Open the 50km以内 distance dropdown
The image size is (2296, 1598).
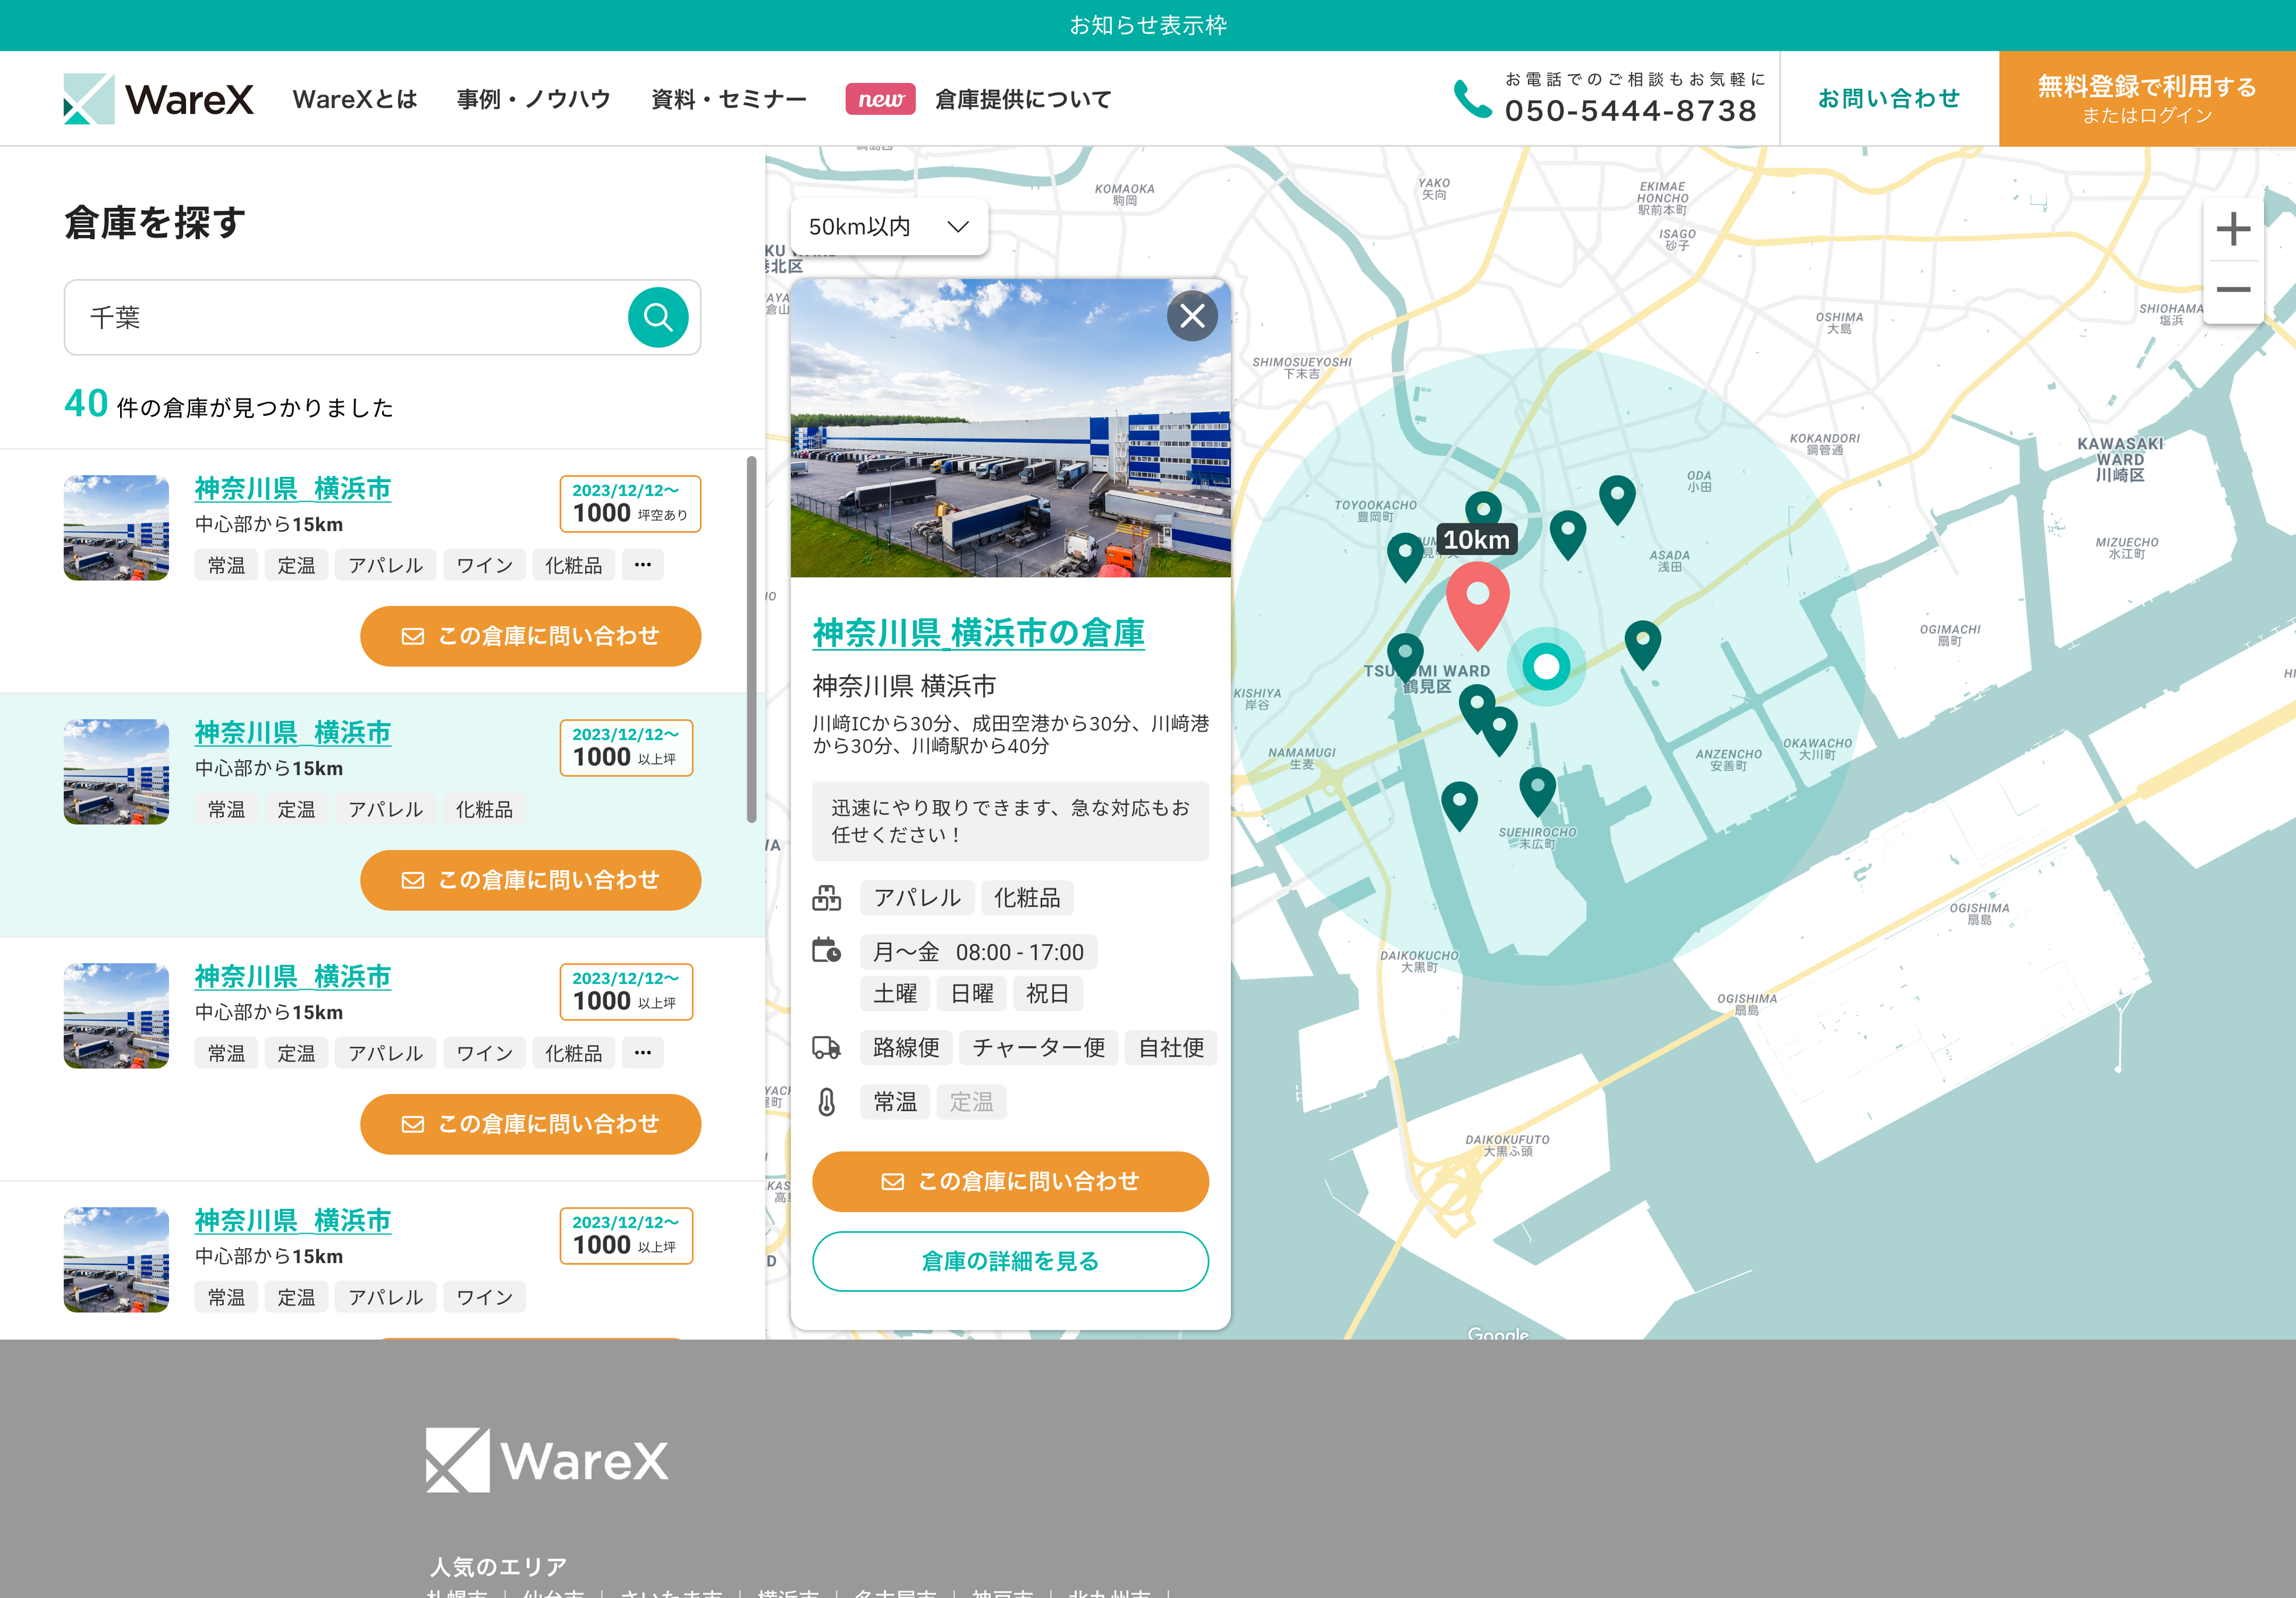pos(888,227)
